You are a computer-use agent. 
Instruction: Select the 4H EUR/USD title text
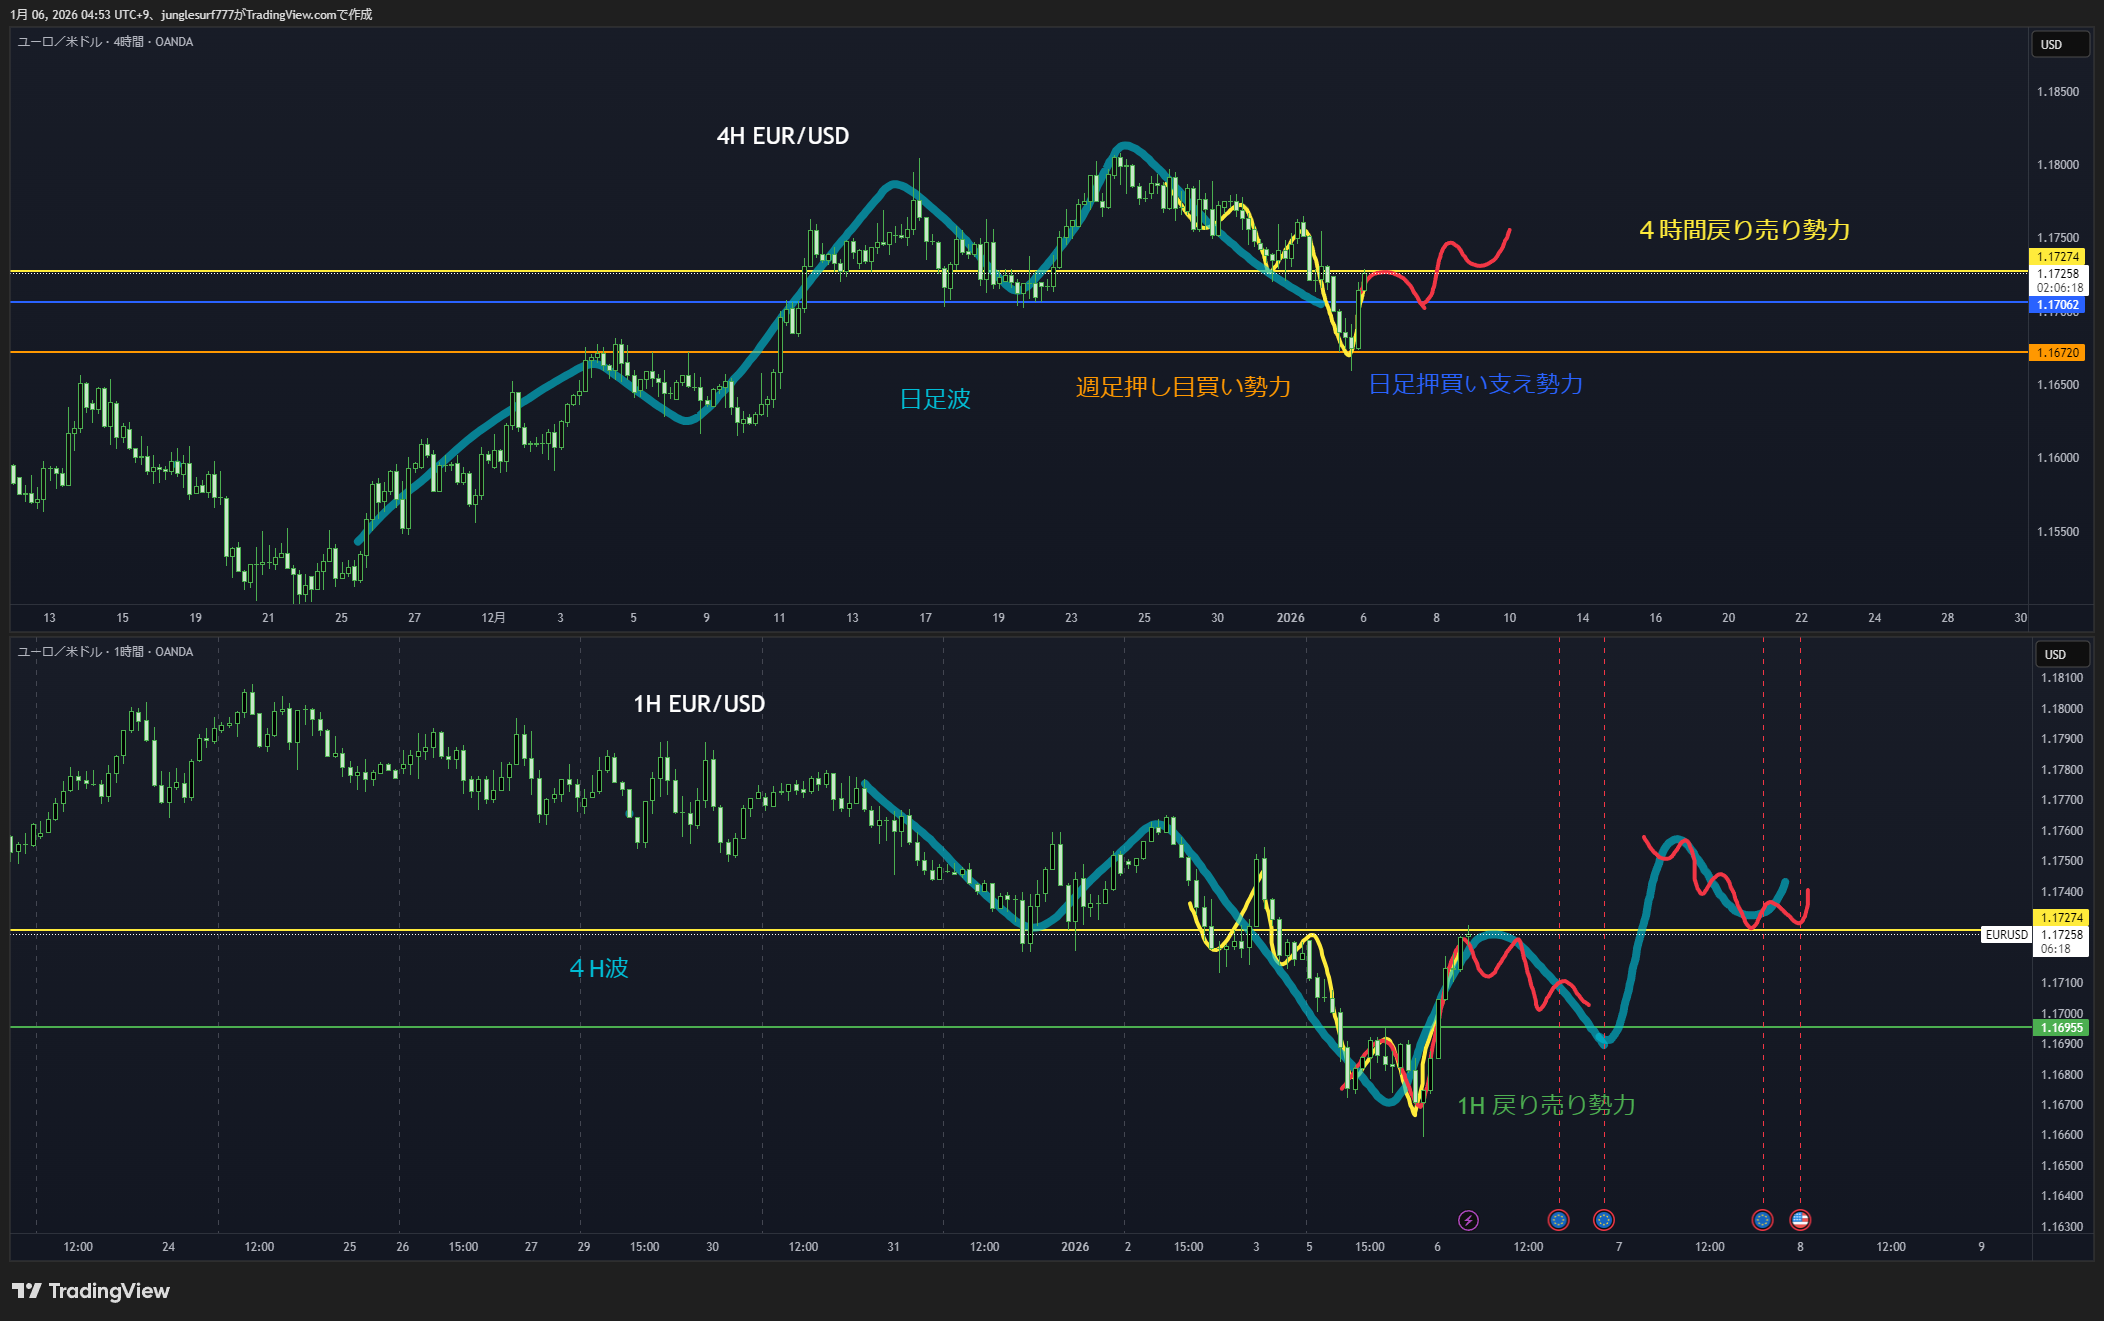pyautogui.click(x=782, y=136)
